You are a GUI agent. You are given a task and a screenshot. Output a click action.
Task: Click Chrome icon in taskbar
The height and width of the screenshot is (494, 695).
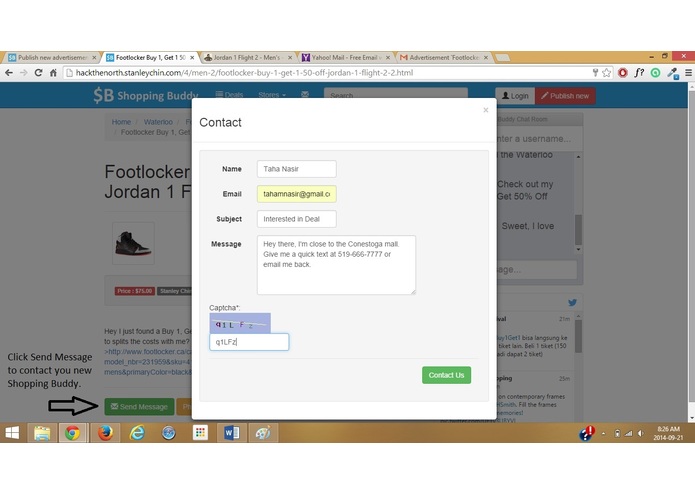[73, 433]
